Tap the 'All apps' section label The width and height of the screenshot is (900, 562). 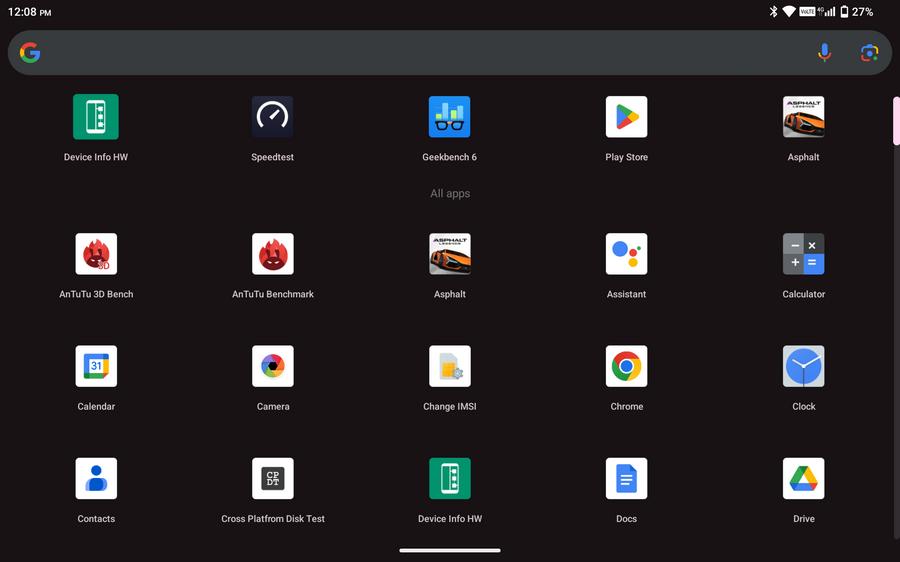click(x=450, y=193)
